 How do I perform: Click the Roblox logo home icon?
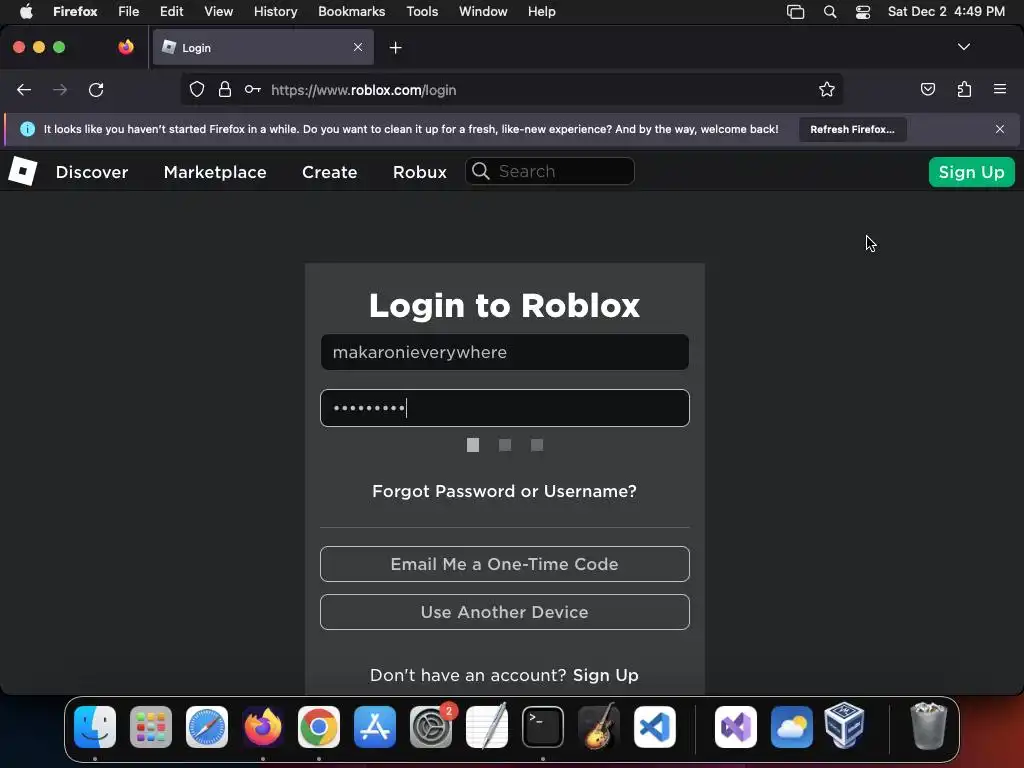[22, 171]
